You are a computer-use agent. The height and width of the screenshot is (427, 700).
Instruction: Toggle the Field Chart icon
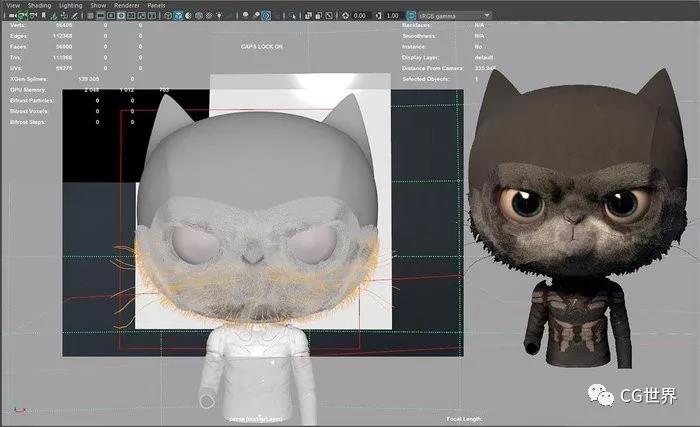[x=131, y=16]
